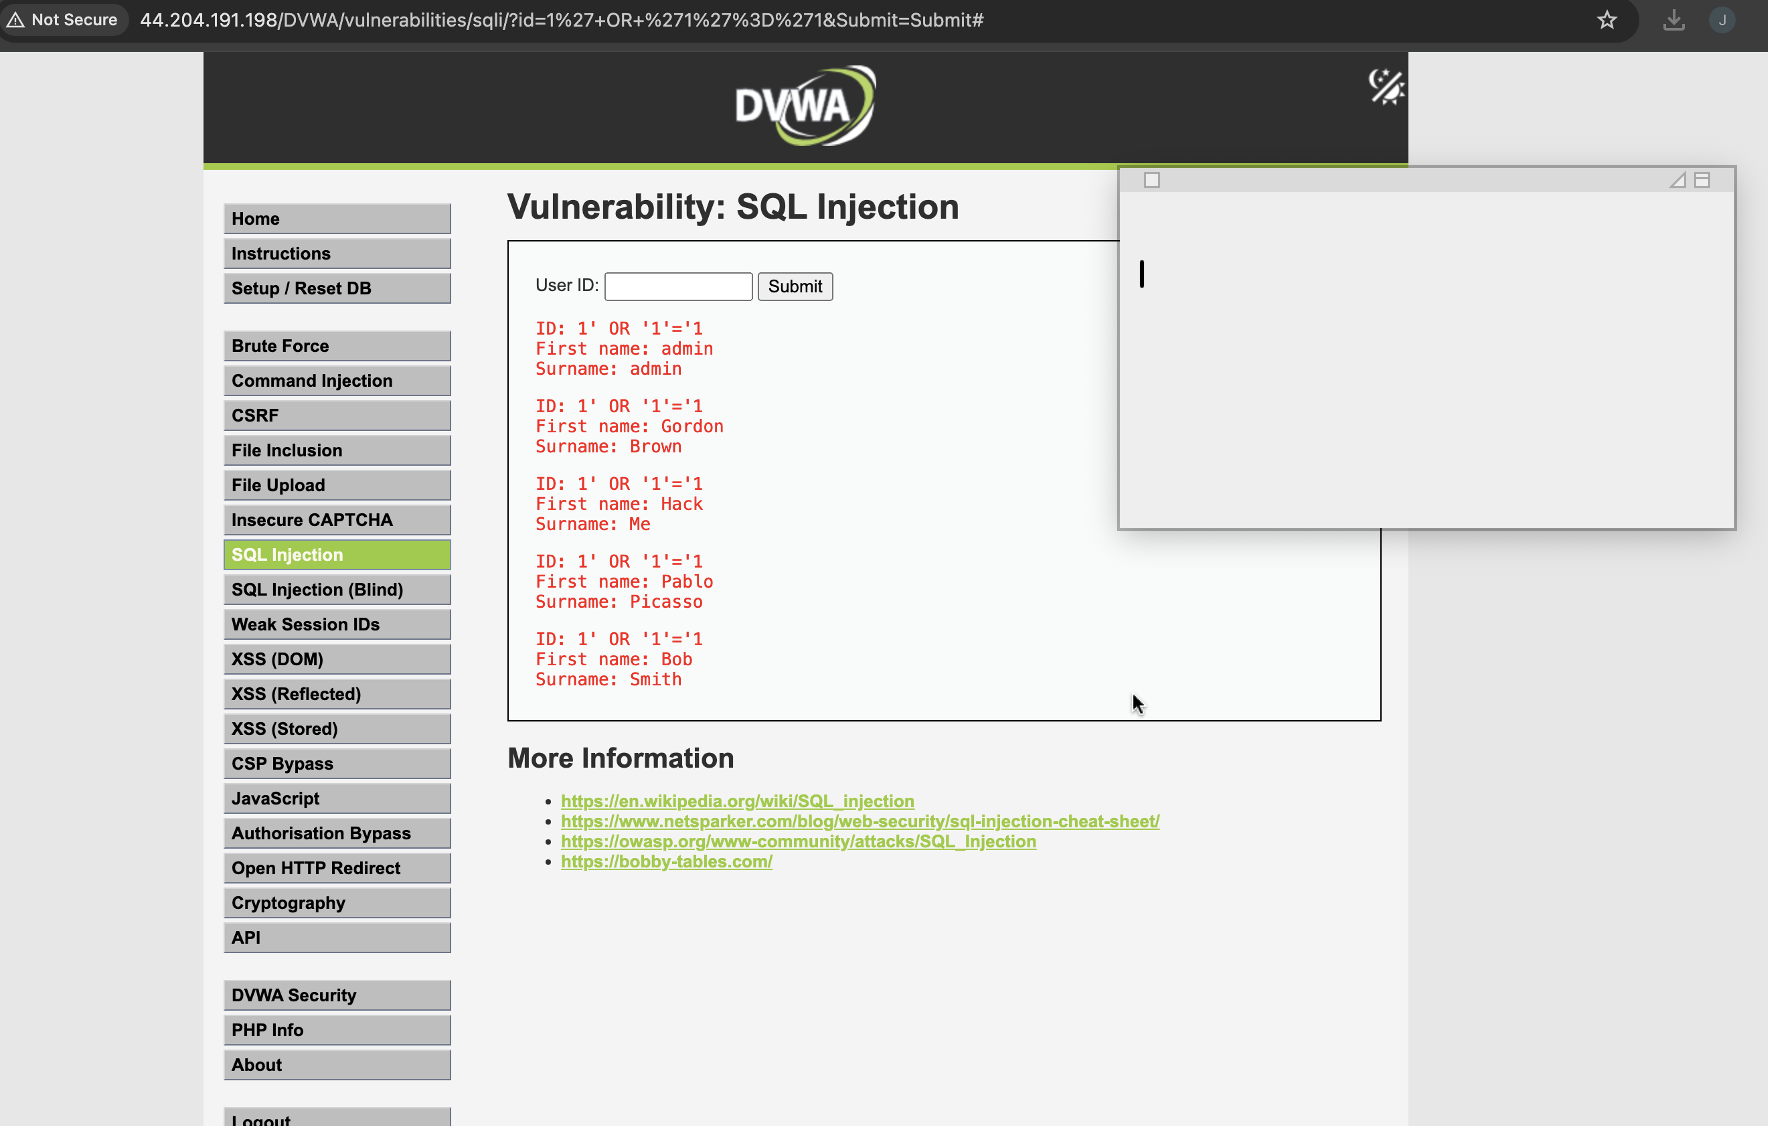This screenshot has height=1126, width=1768.
Task: Select Brute Force in the sidebar
Action: (x=337, y=346)
